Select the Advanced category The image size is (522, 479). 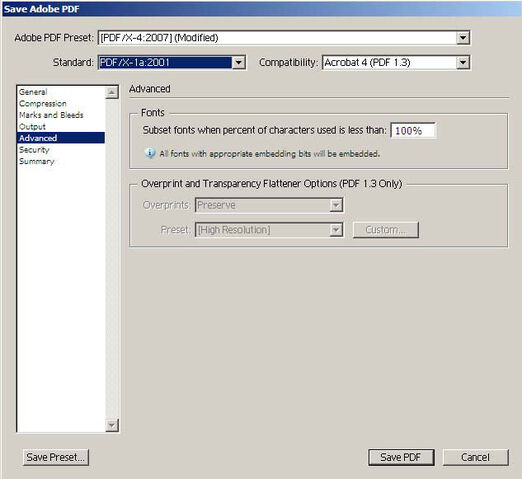(x=61, y=138)
